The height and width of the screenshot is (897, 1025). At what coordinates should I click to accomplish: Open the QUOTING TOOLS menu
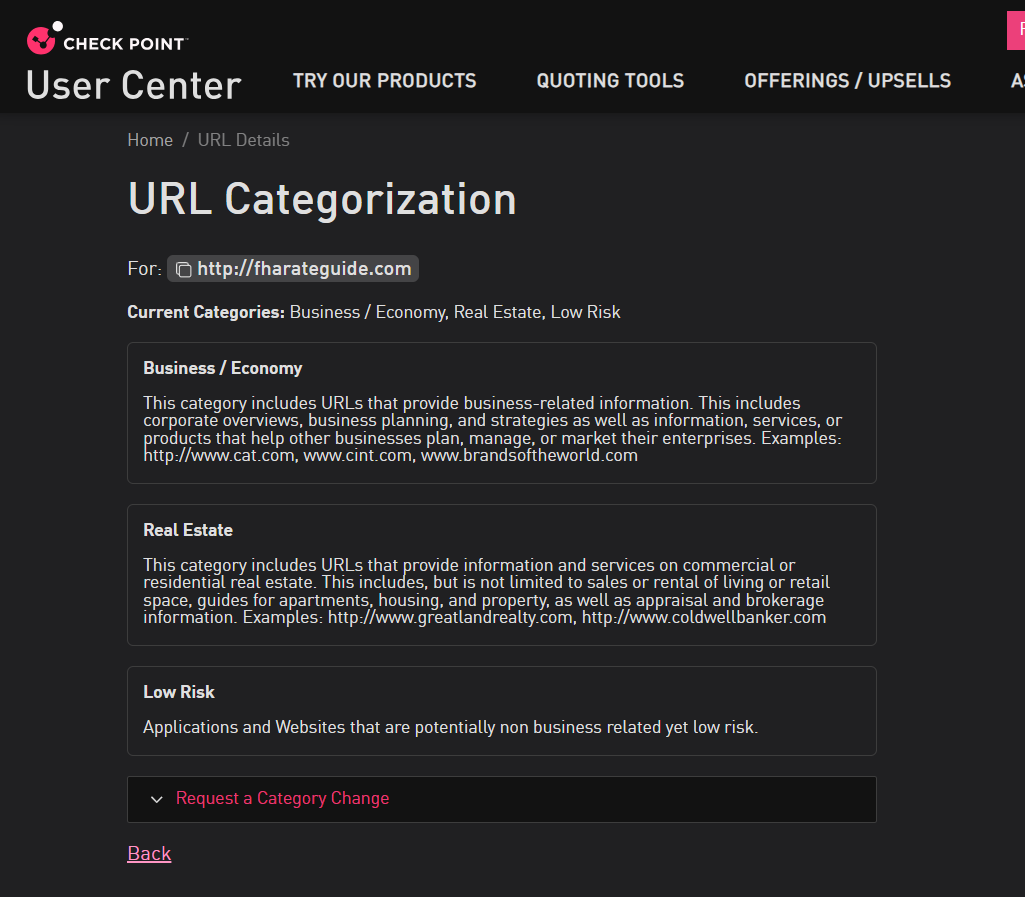click(x=610, y=81)
